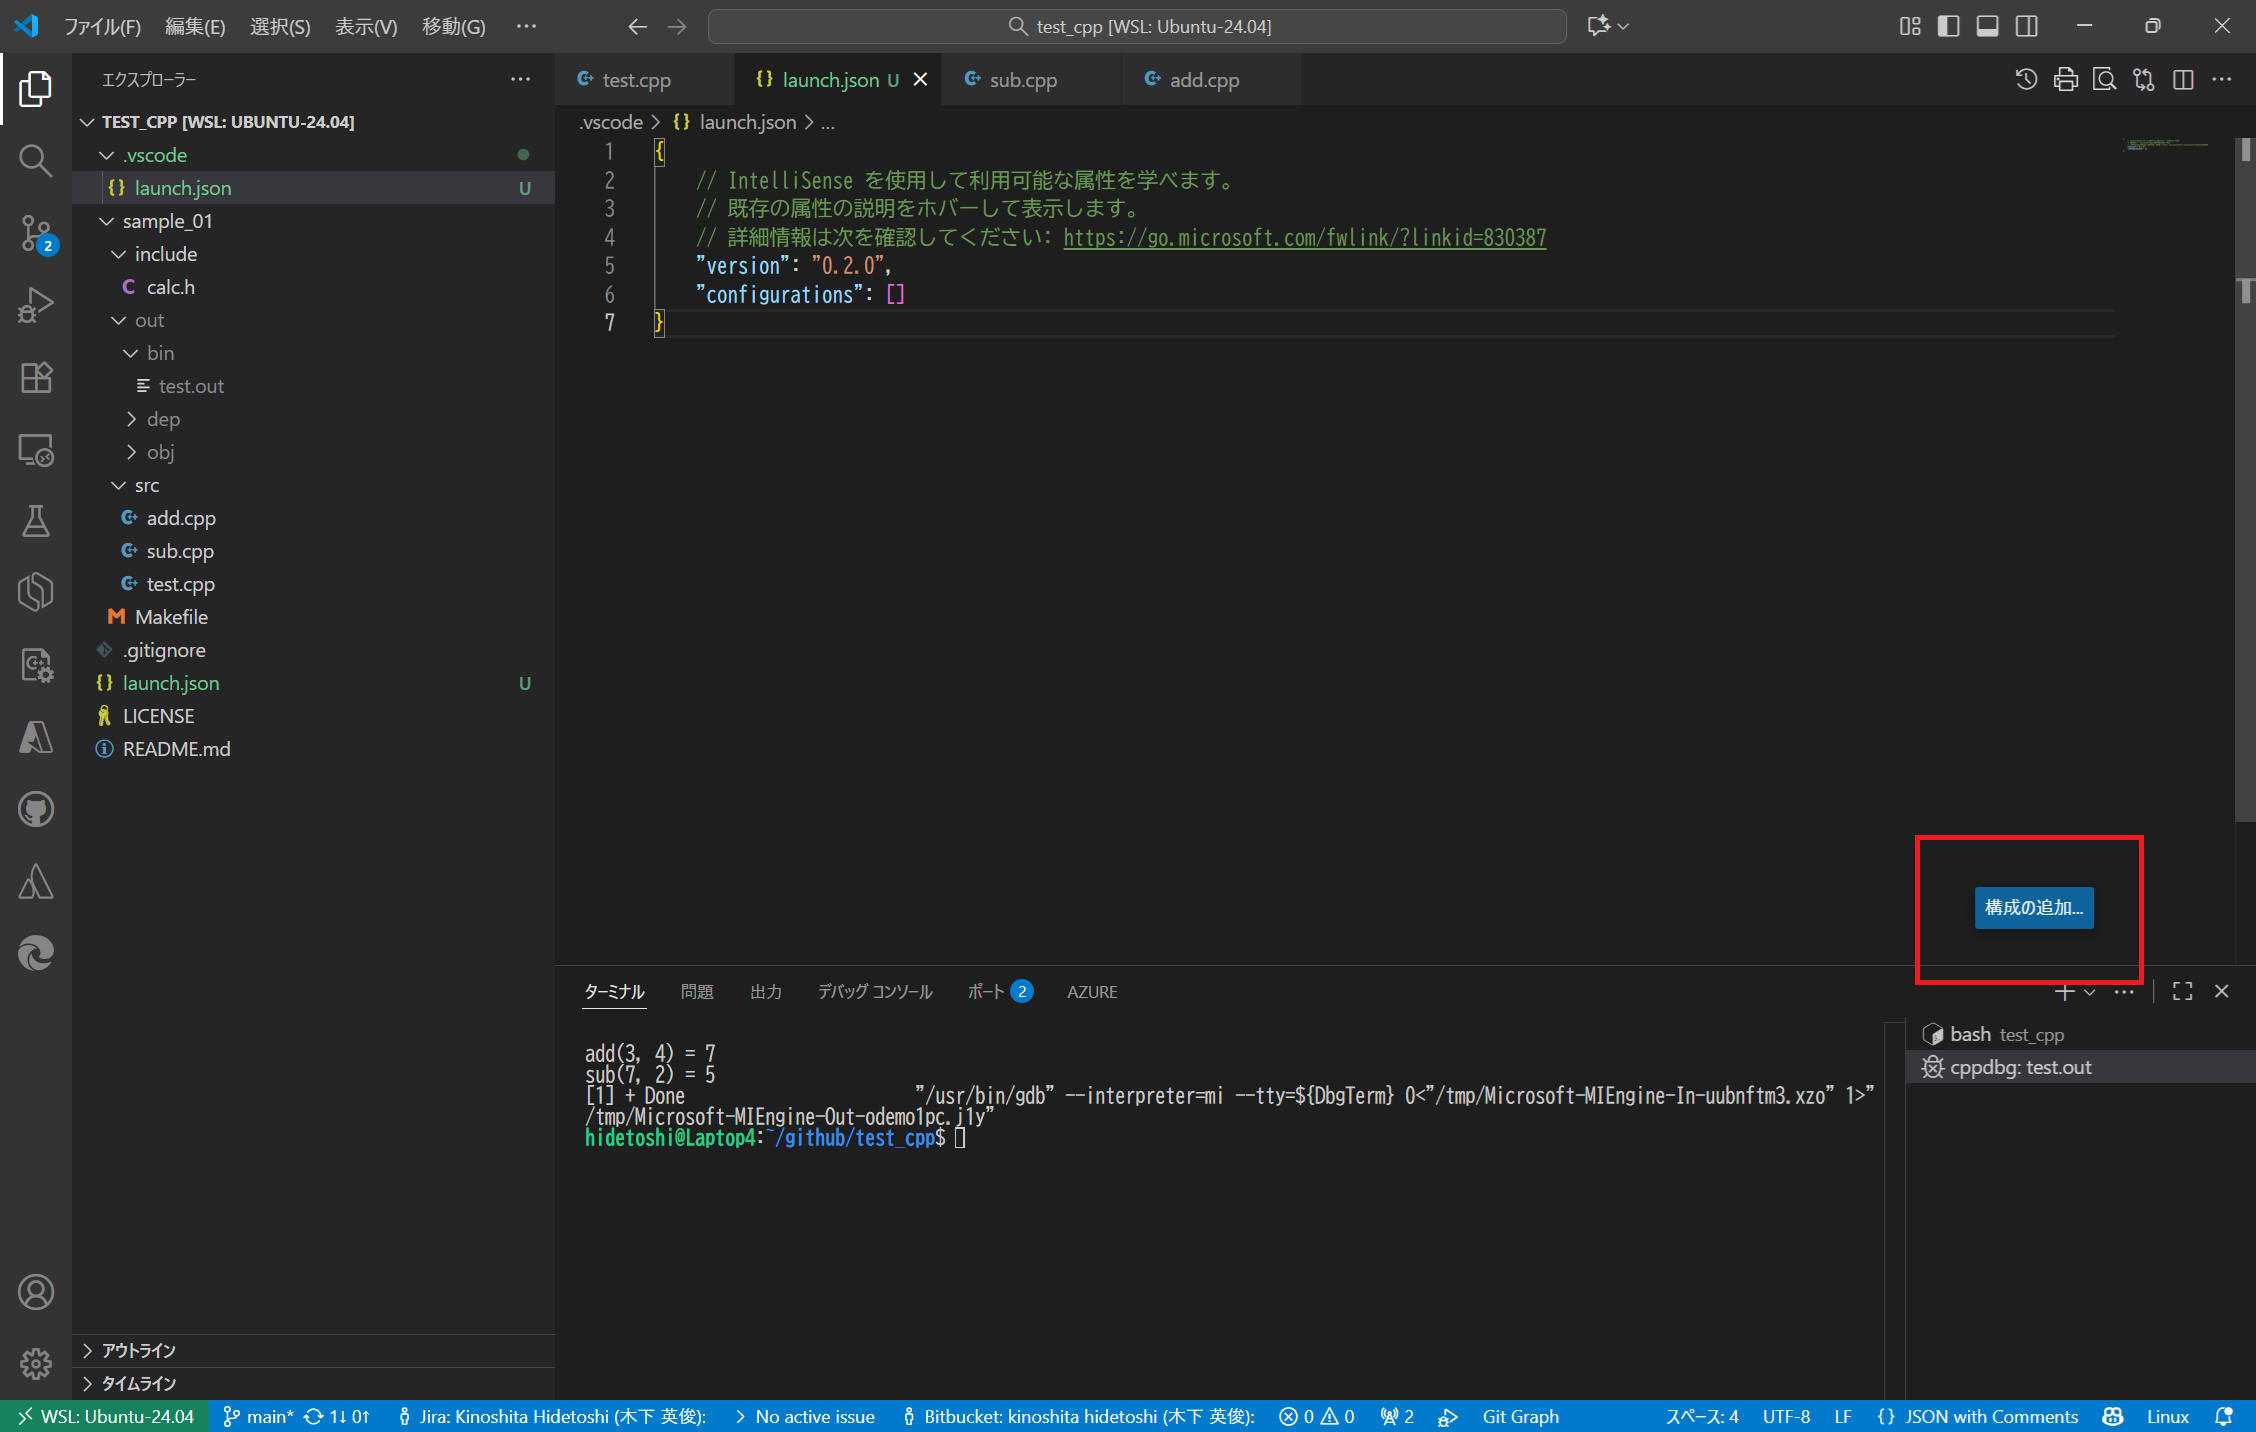Toggle the panel visibility
The height and width of the screenshot is (1432, 2256).
[1988, 26]
